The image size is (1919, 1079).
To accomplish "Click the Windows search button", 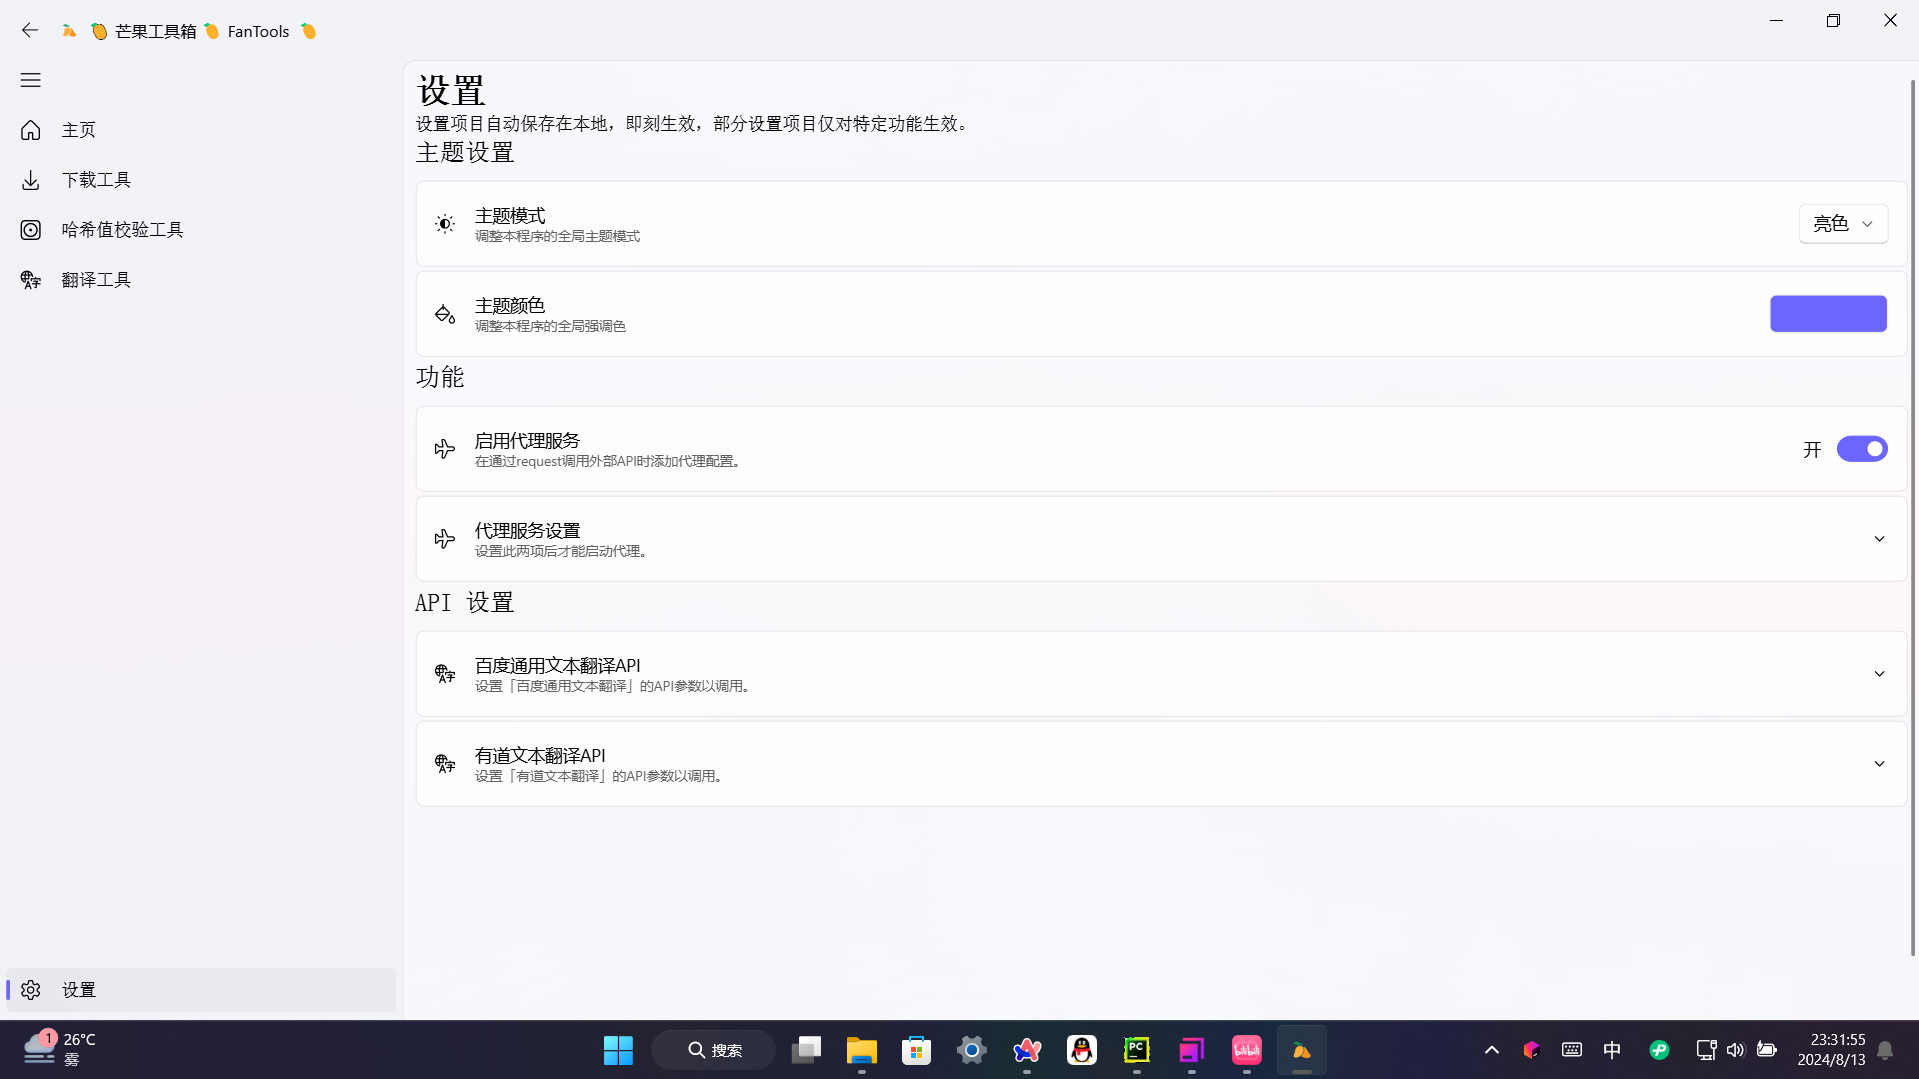I will [714, 1050].
